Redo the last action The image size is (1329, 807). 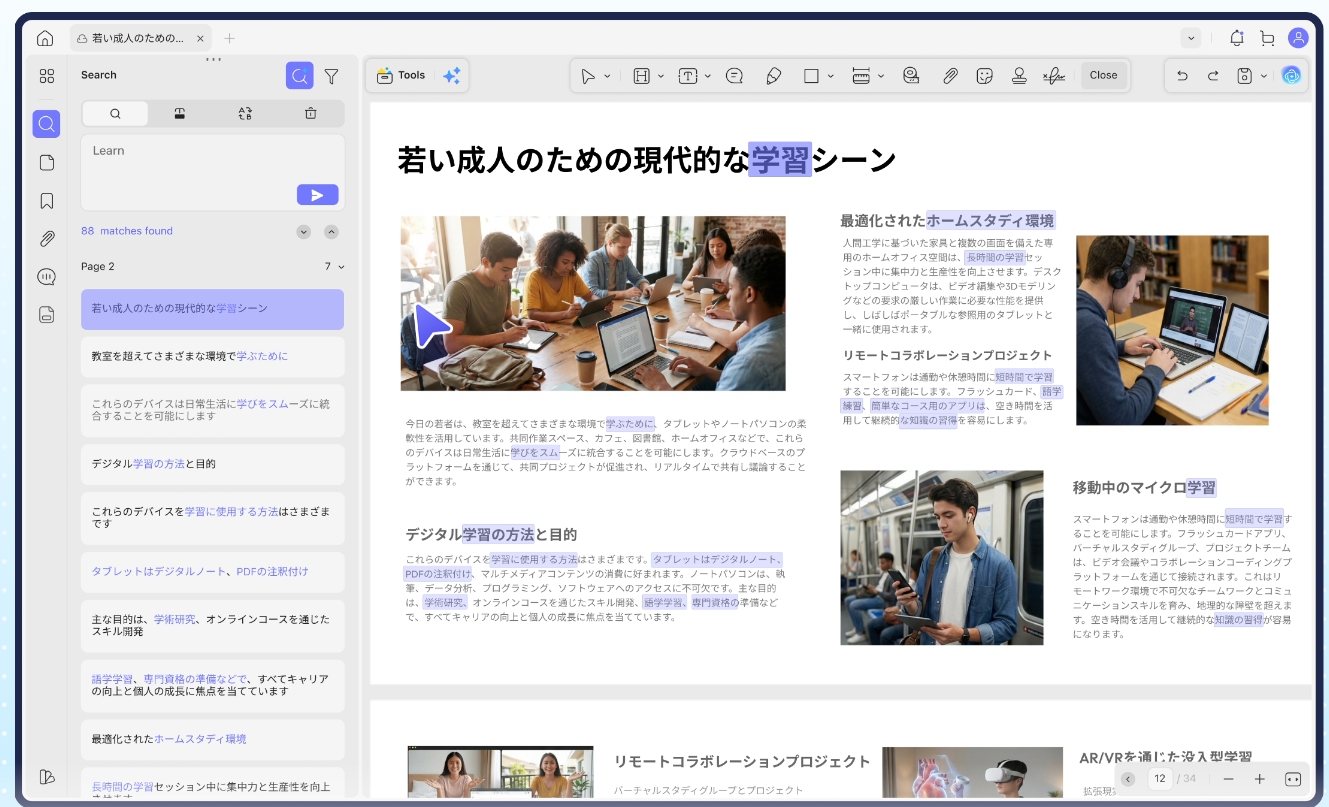click(x=1213, y=75)
